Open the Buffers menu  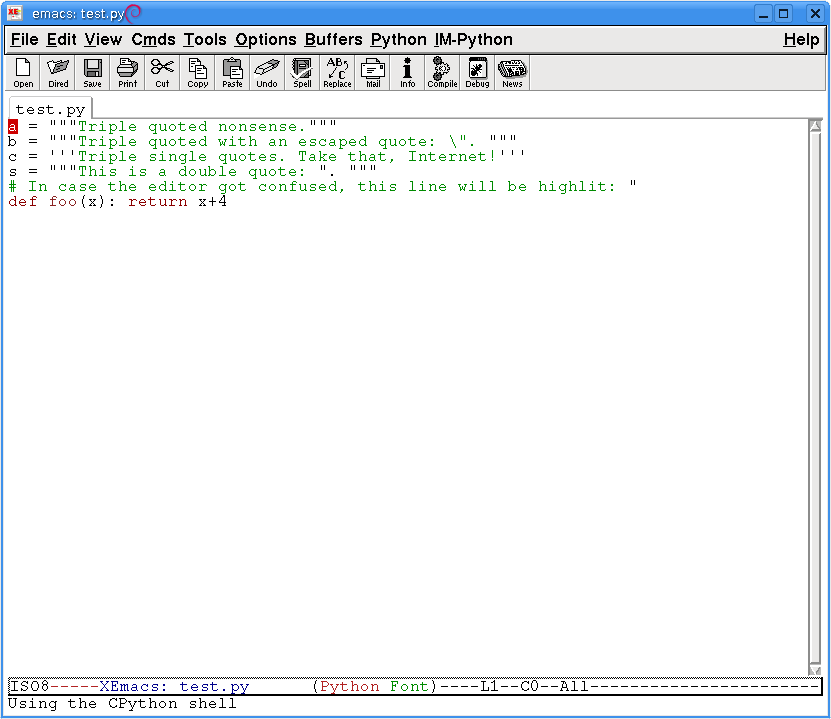(333, 40)
